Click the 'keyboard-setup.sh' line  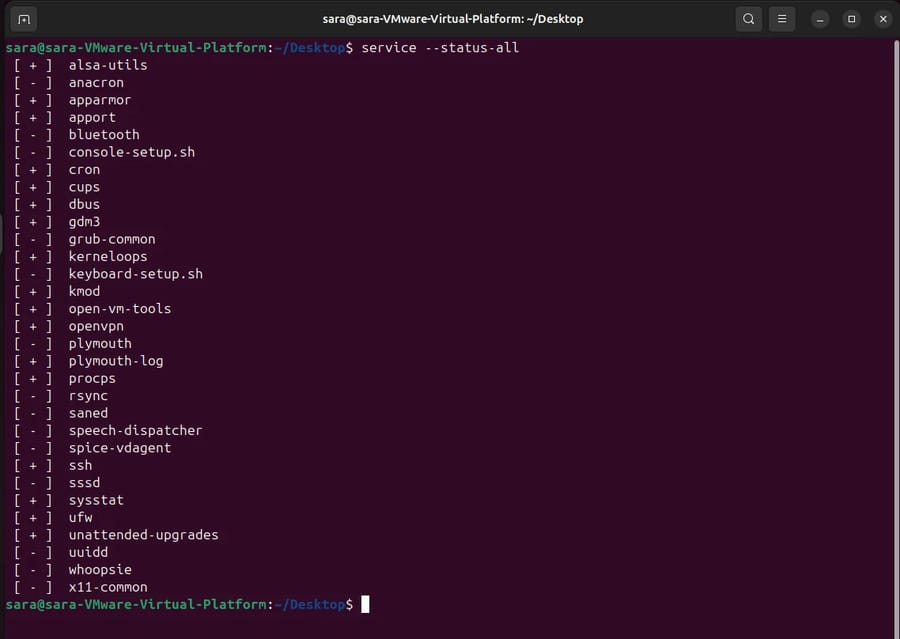click(108, 274)
